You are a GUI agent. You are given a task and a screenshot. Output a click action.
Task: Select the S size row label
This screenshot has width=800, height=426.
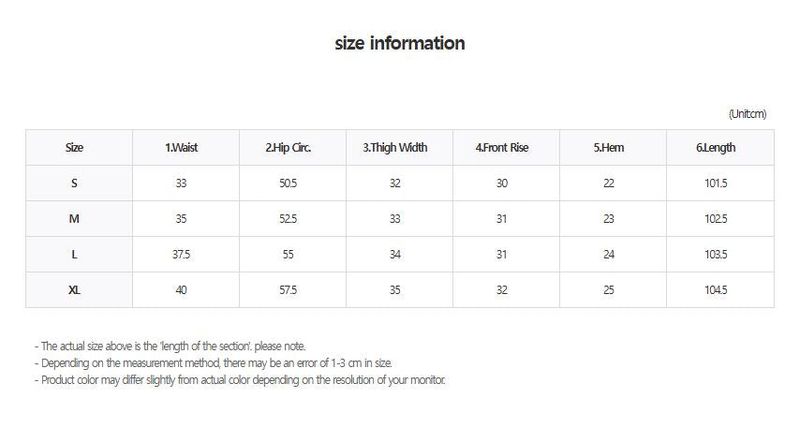(74, 183)
